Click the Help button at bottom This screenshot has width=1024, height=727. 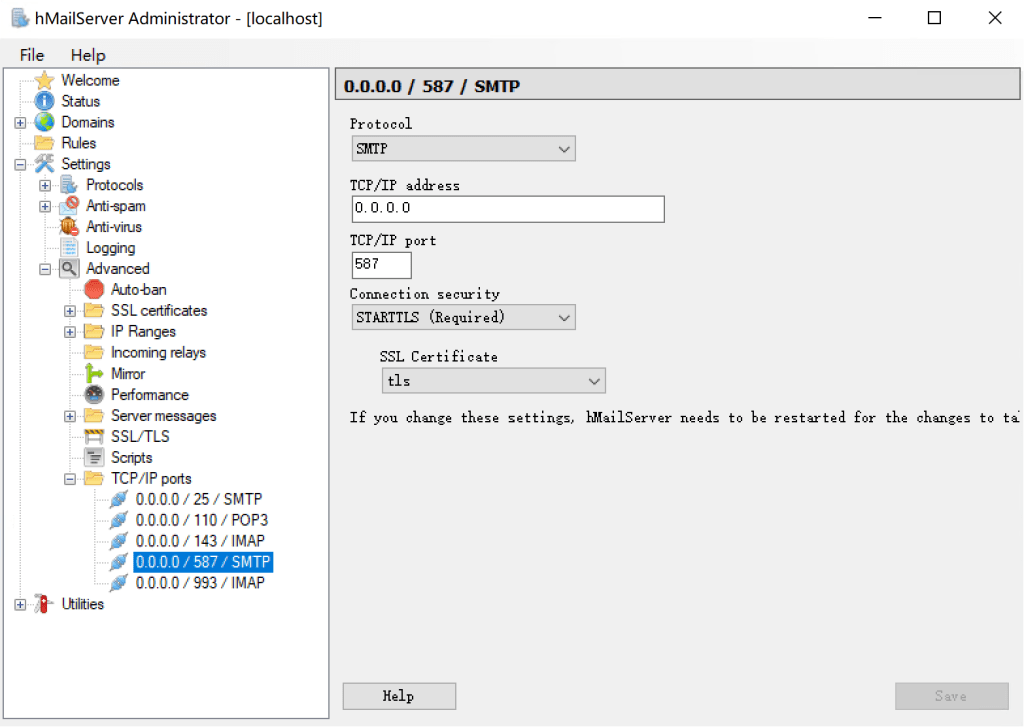click(x=399, y=696)
